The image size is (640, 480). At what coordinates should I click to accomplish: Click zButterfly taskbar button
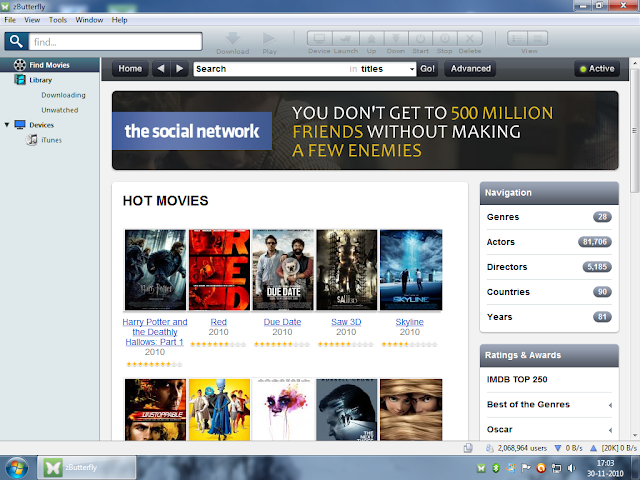(87, 467)
